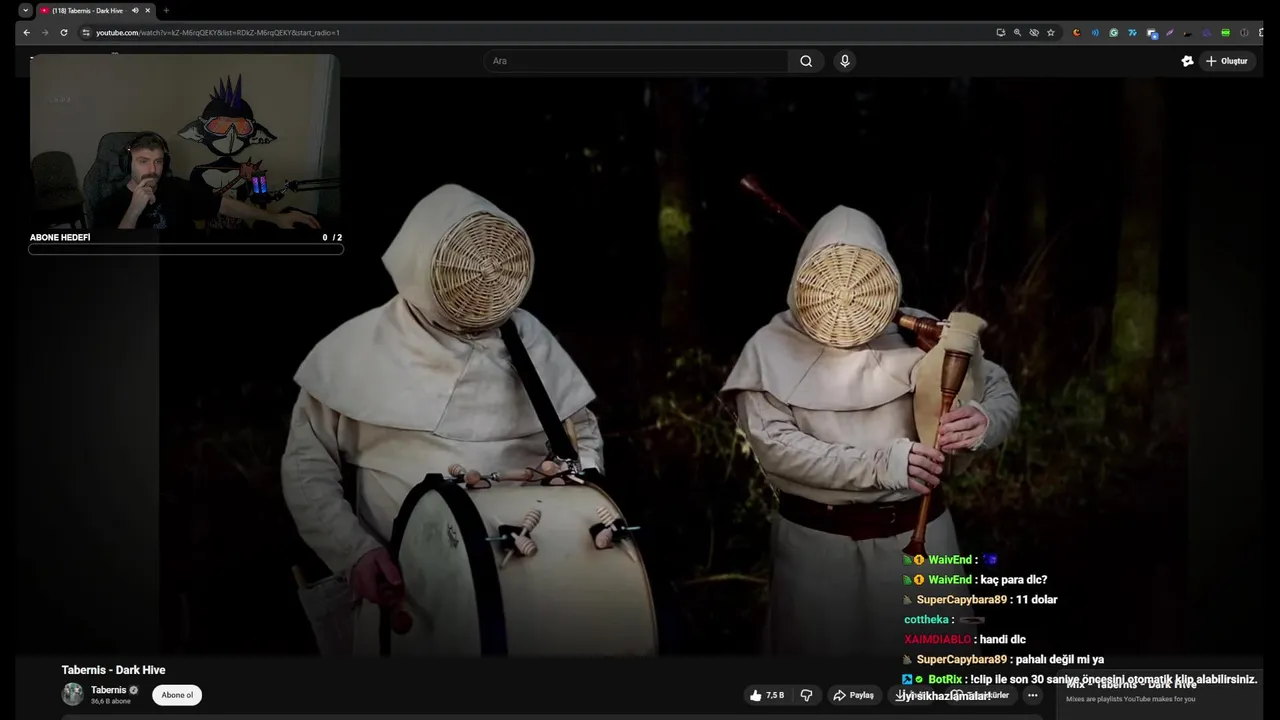Image resolution: width=1280 pixels, height=720 pixels.
Task: Click chat username BotRix
Action: (945, 680)
